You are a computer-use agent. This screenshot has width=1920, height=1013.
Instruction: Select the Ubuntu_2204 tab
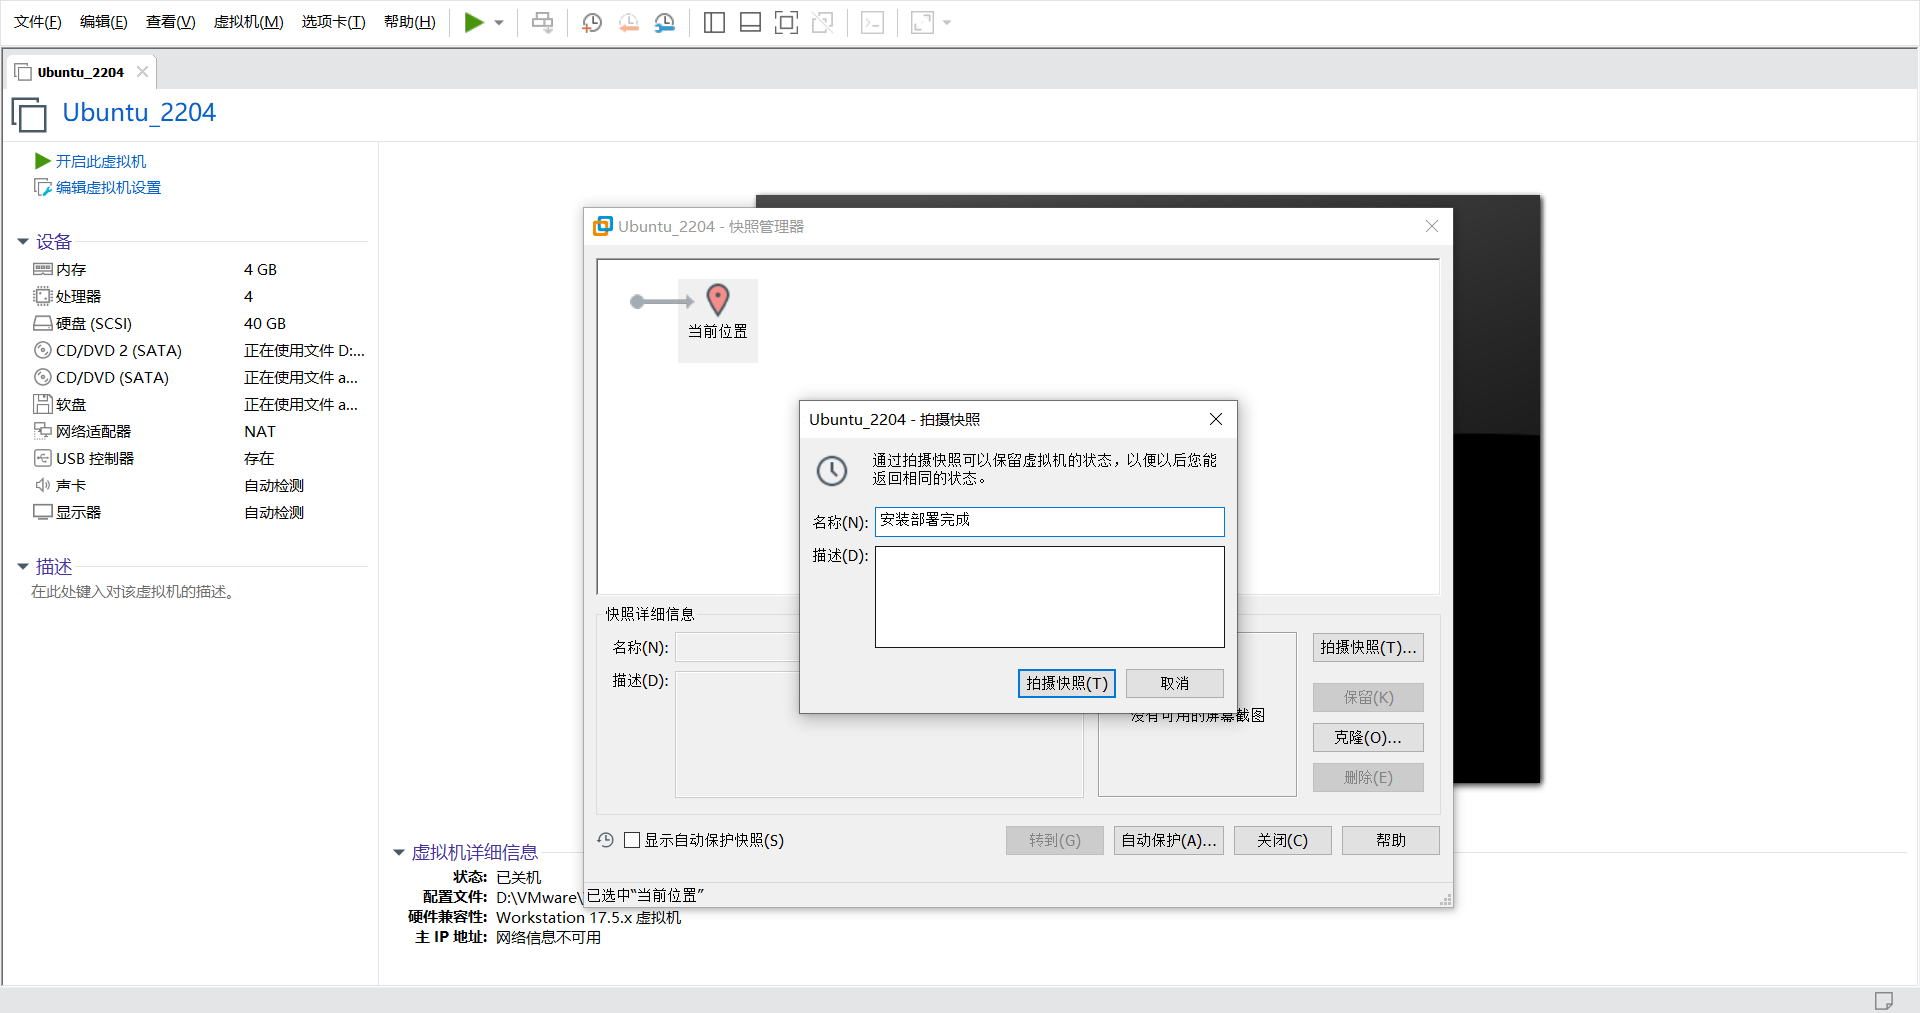click(x=80, y=72)
